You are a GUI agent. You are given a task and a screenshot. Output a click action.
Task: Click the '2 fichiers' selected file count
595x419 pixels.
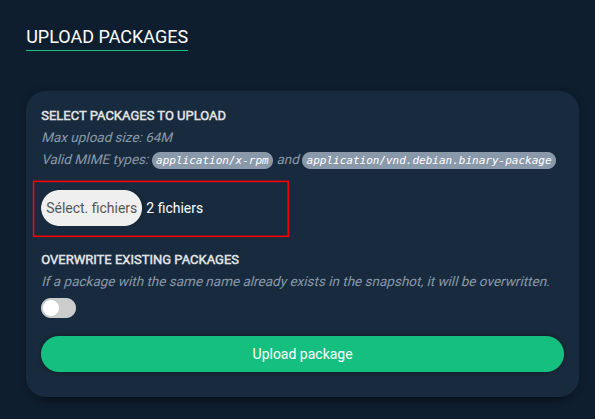(x=175, y=208)
